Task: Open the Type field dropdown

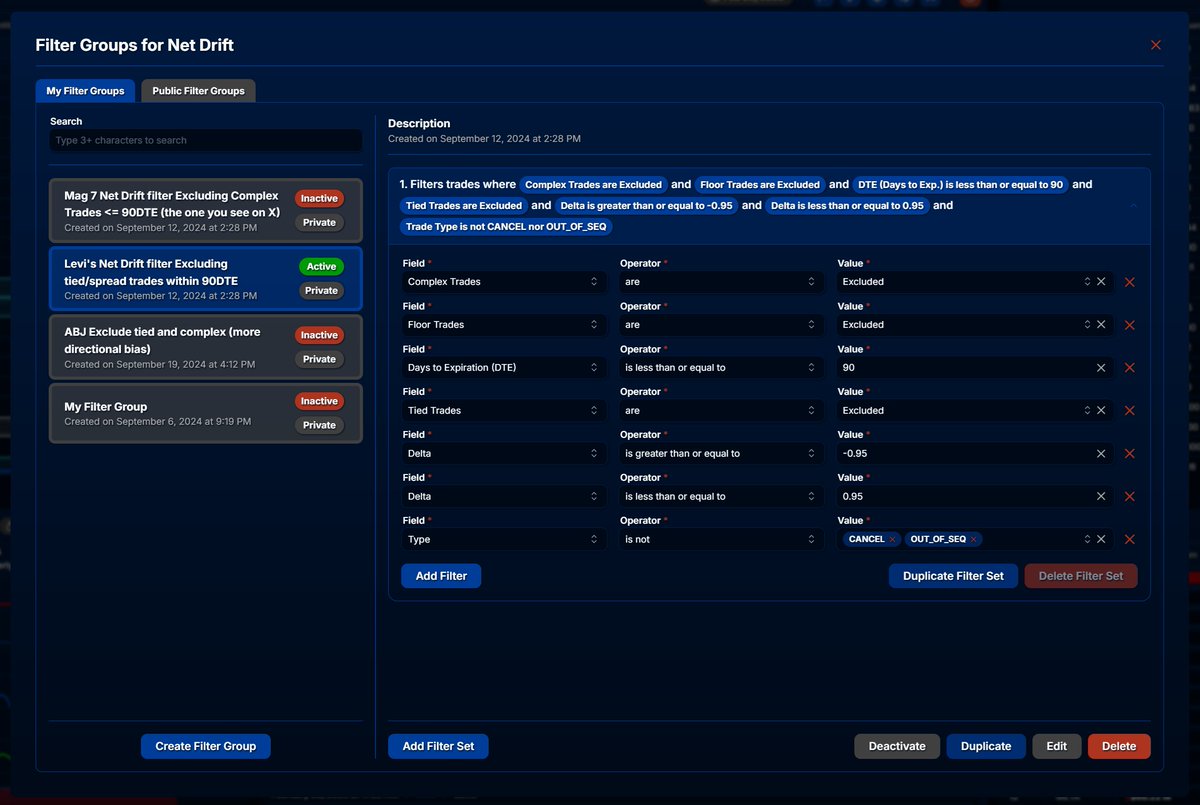Action: [504, 539]
